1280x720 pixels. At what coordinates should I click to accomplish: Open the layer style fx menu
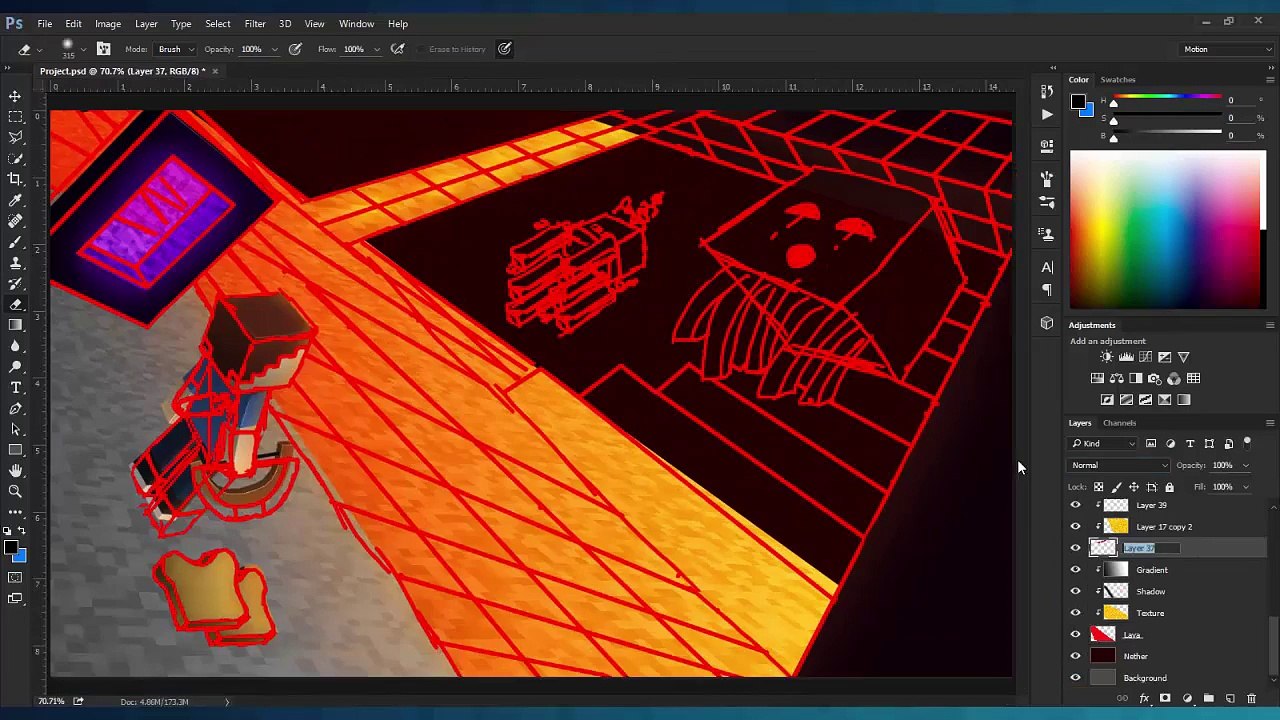(x=1144, y=699)
